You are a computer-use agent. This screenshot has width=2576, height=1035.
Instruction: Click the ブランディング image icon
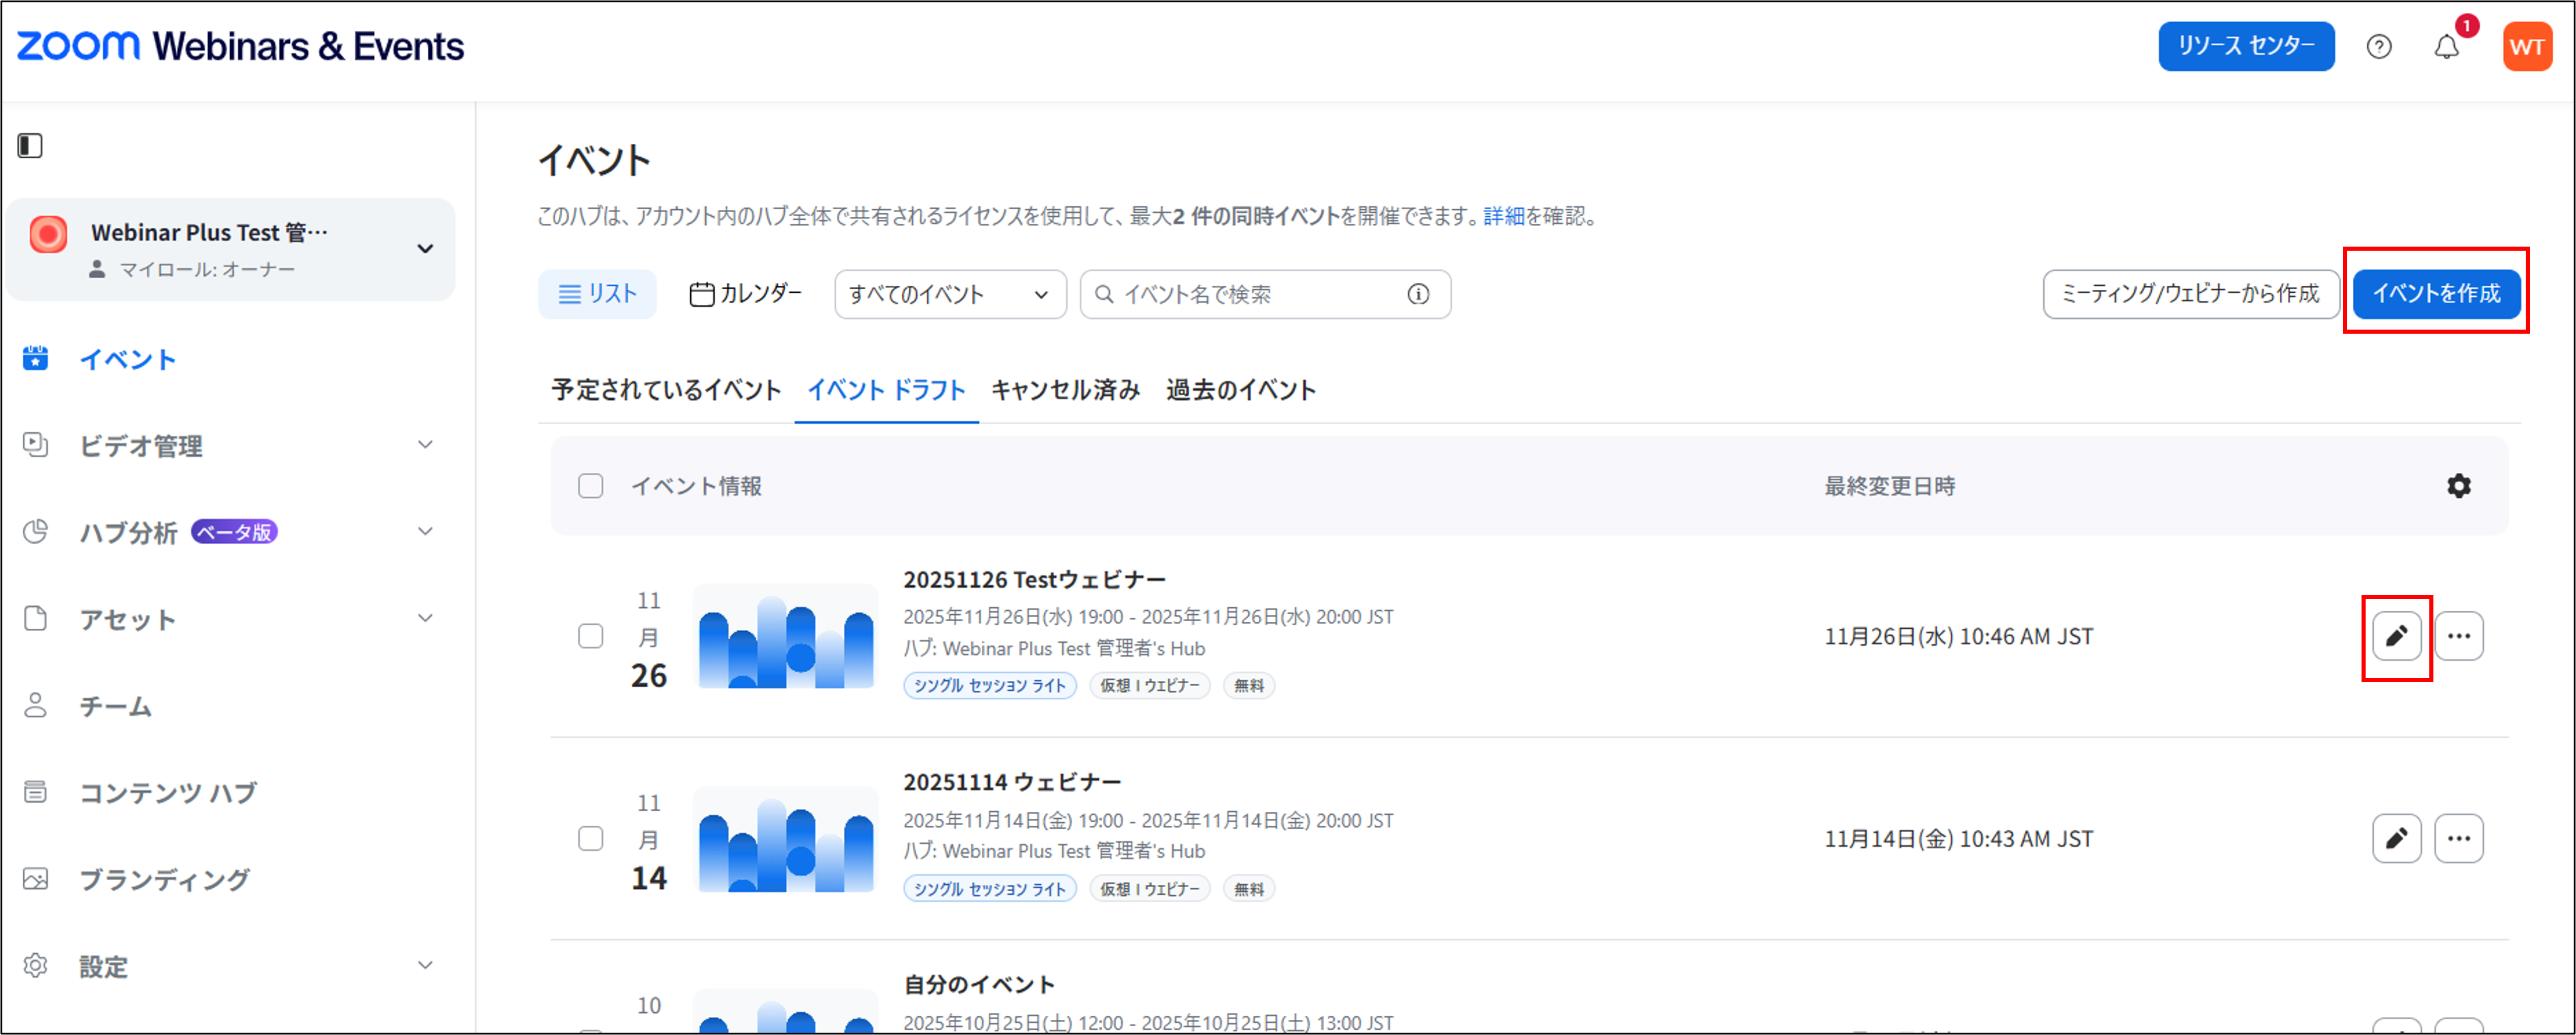click(x=35, y=879)
